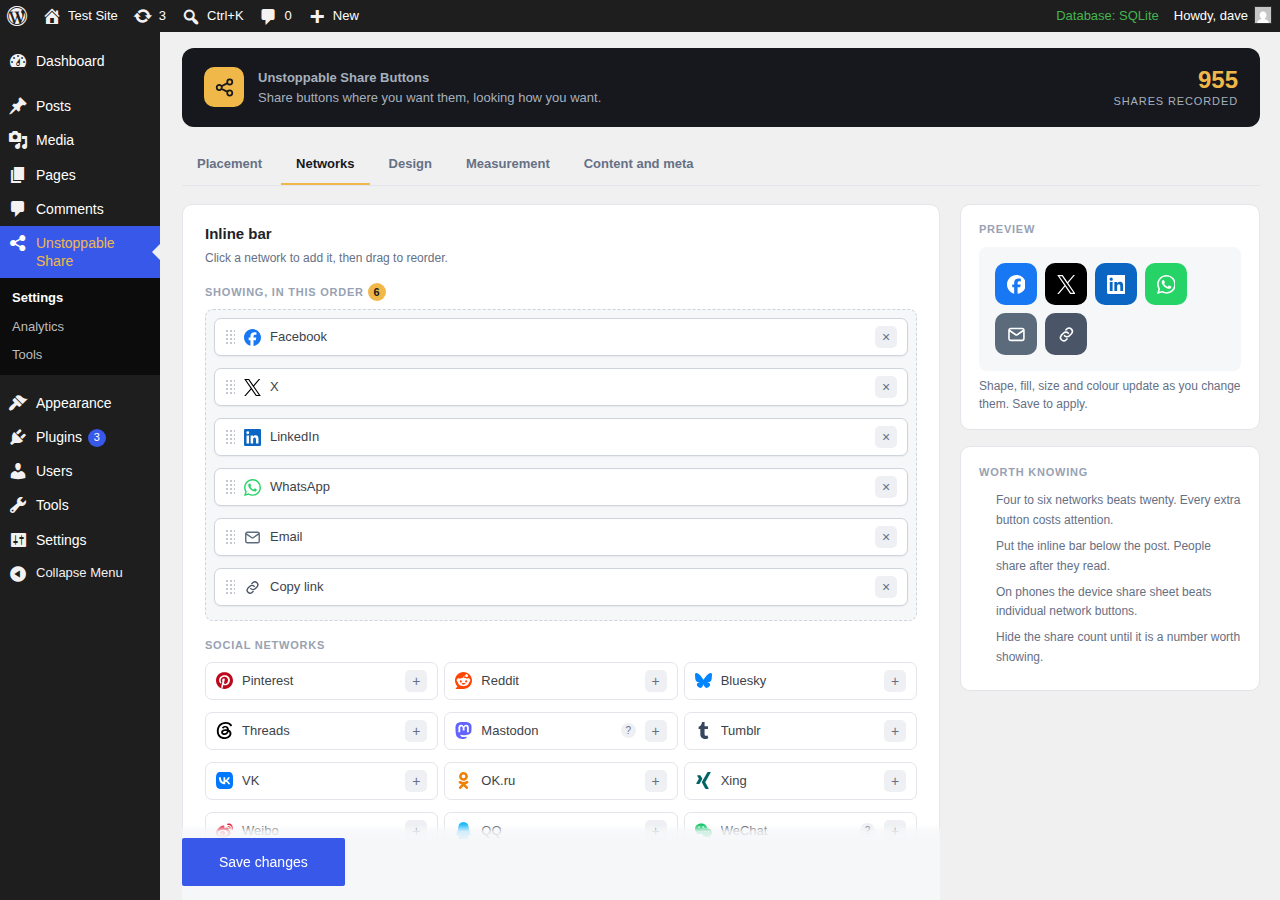Image resolution: width=1280 pixels, height=900 pixels.
Task: Add Tumblr with its plus button
Action: (895, 731)
